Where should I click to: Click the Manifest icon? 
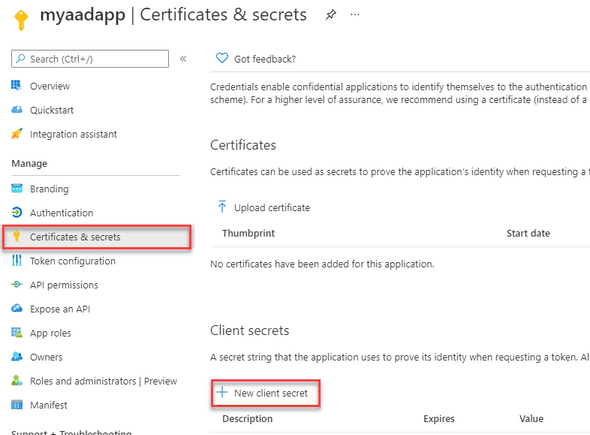click(17, 405)
